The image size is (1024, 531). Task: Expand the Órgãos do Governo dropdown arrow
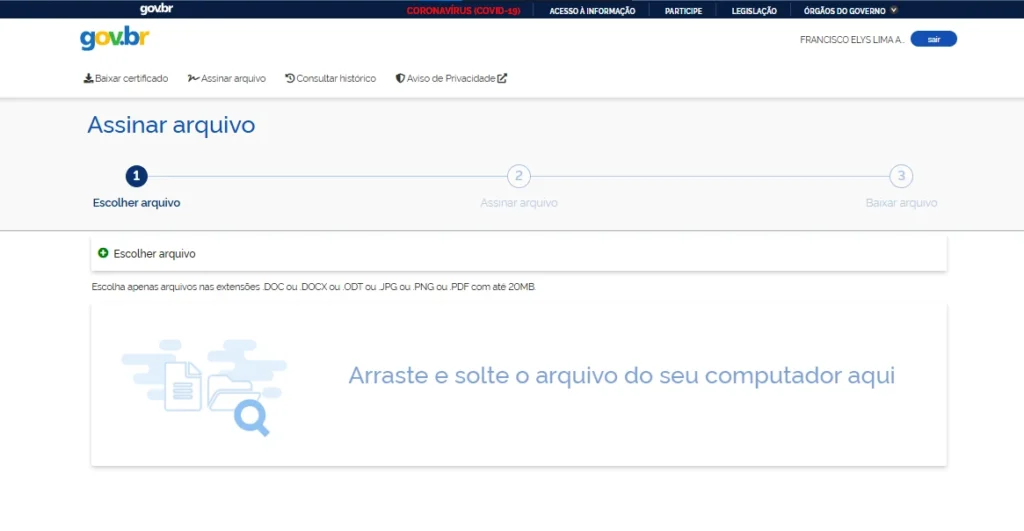coord(894,10)
